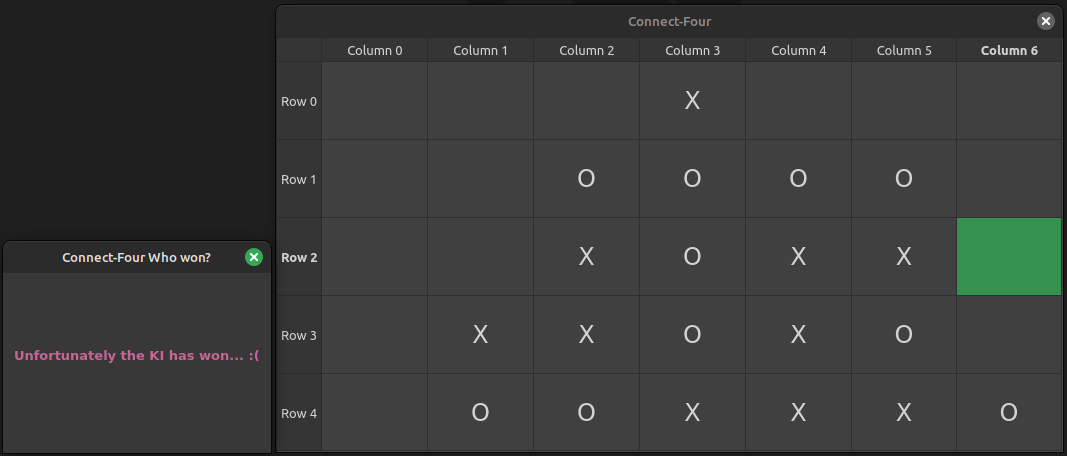Click the 'Unfortunately the KI has won' message

(137, 355)
